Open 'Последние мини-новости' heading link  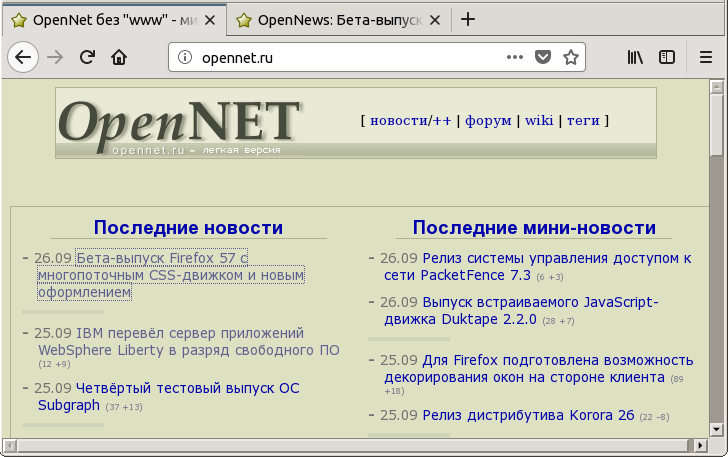pos(534,228)
